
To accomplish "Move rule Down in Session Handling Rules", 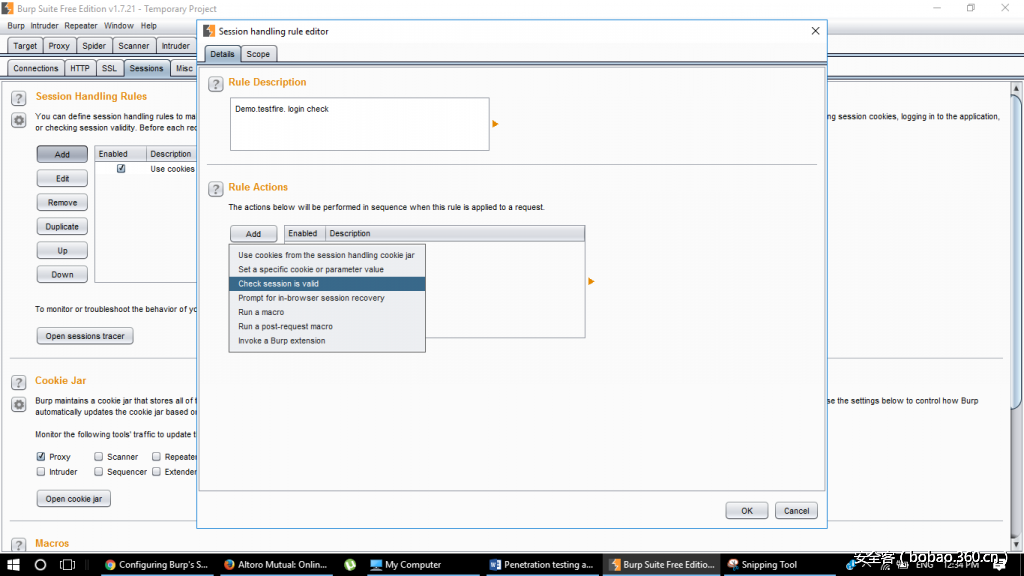I will coord(62,274).
